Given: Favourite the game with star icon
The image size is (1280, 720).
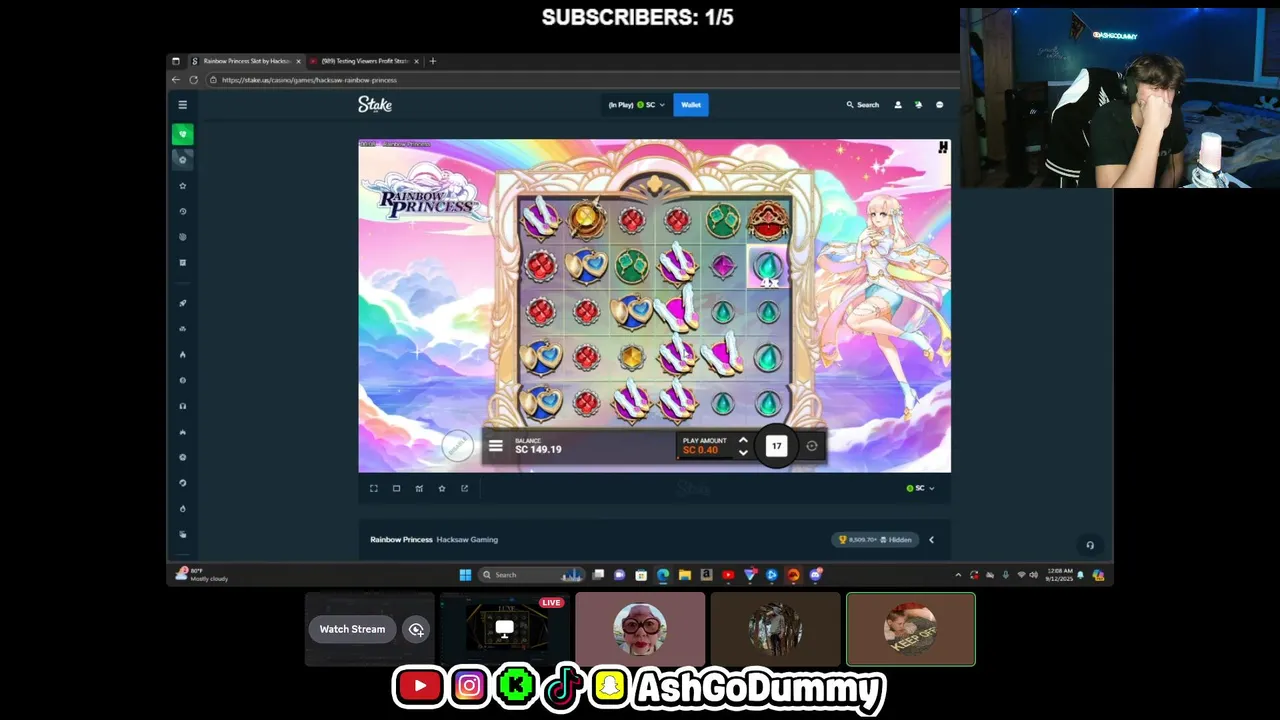Looking at the screenshot, I should tap(442, 488).
